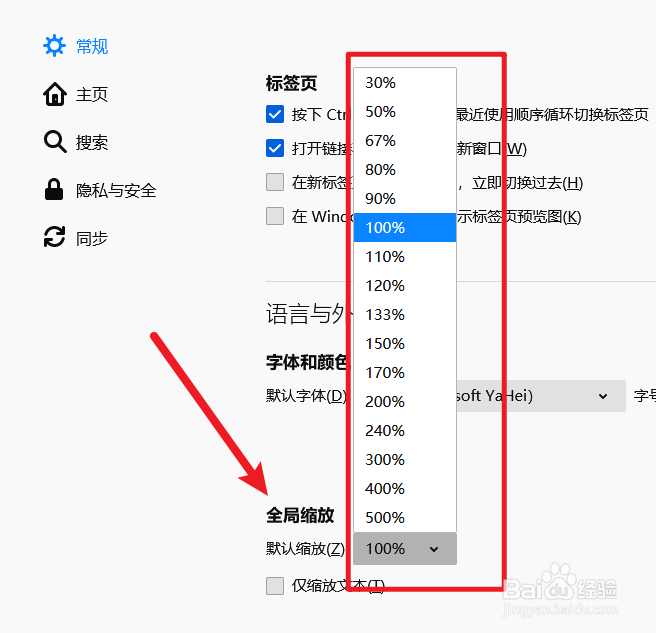The height and width of the screenshot is (633, 656).
Task: Pick 133% in zoom list
Action: tap(405, 315)
